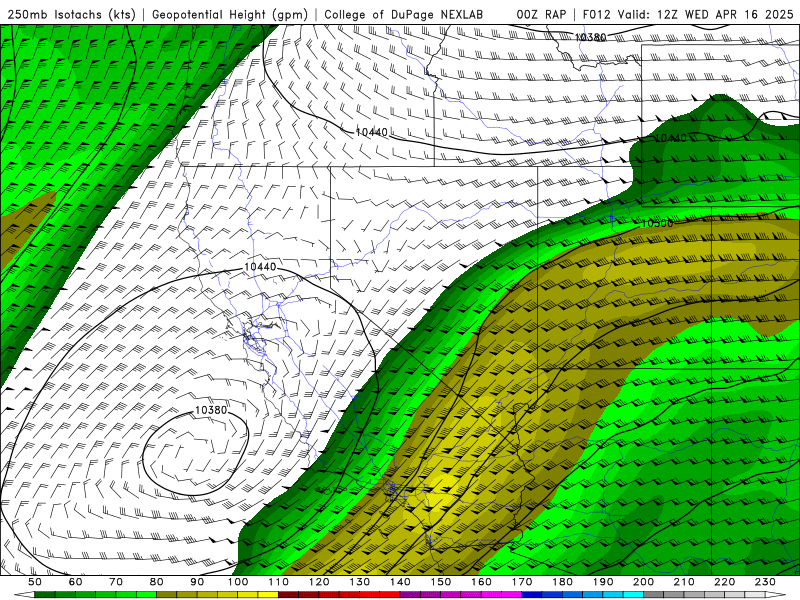This screenshot has width=800, height=600.
Task: Click the 'F012 Valid: 12Z WED APR 16 2025' text
Action: tap(687, 15)
